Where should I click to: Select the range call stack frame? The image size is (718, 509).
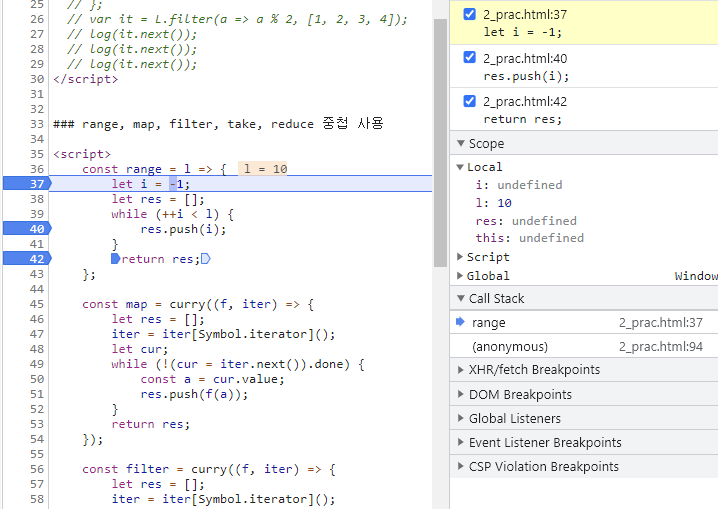click(584, 322)
